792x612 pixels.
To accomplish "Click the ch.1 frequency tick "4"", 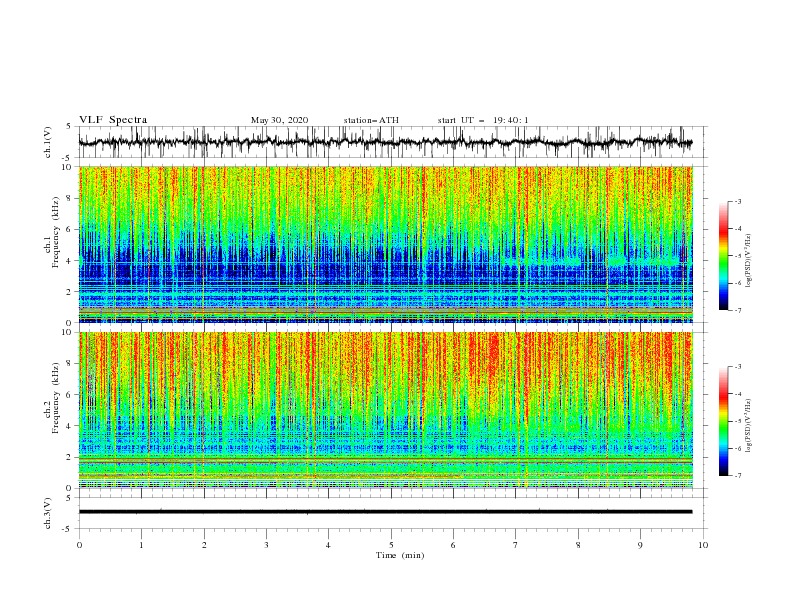I will (70, 261).
